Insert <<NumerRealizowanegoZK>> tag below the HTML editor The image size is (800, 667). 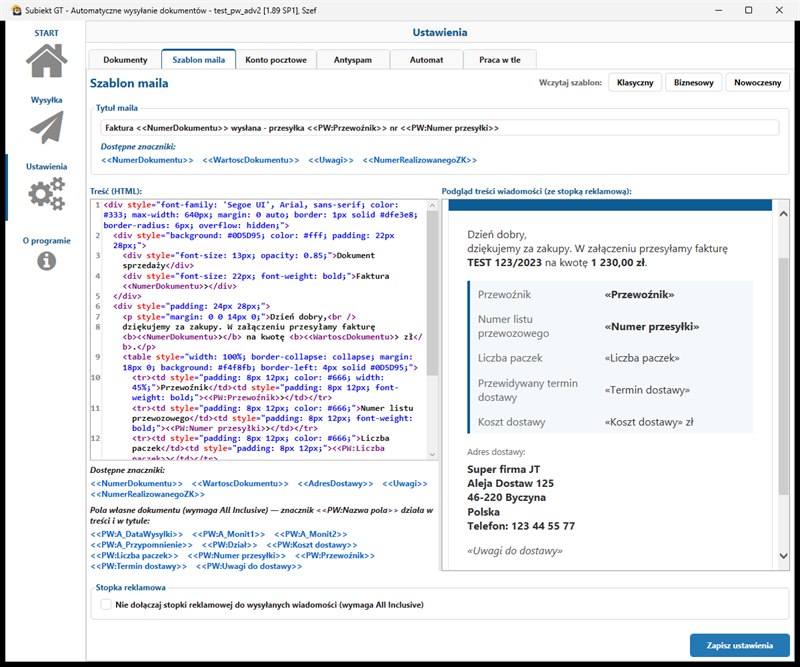(147, 494)
